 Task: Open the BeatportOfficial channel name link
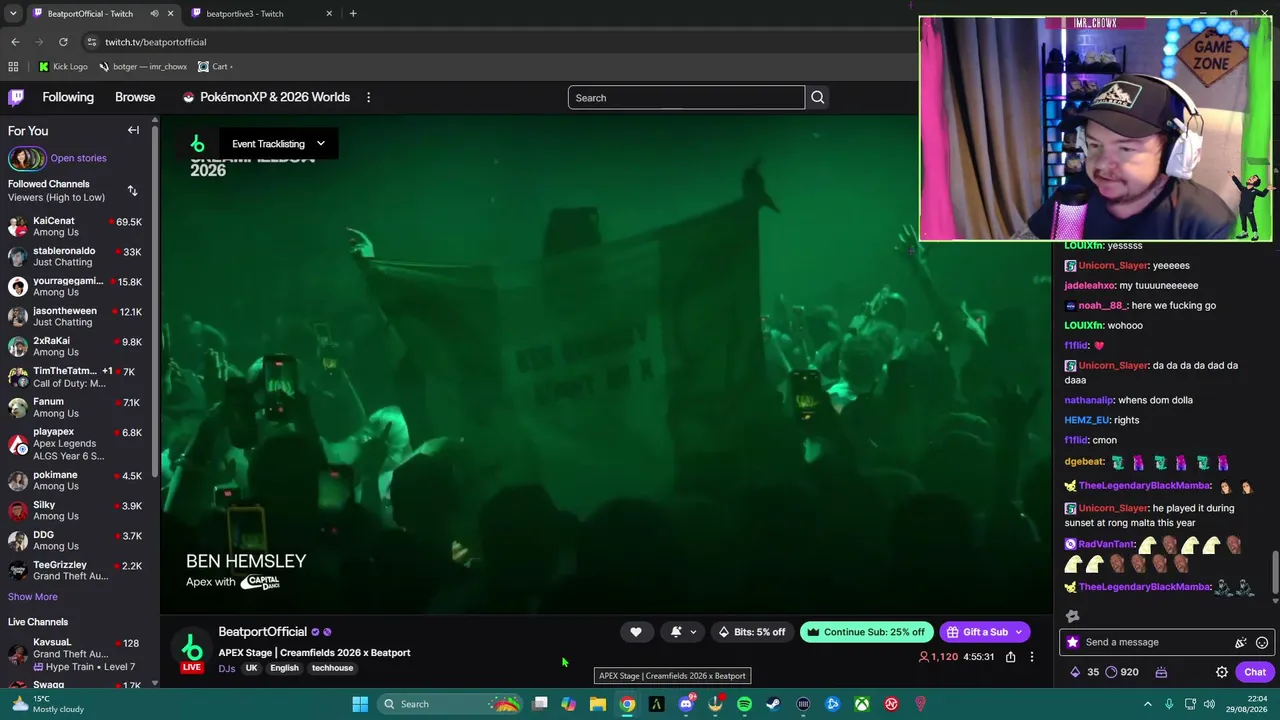pos(263,632)
